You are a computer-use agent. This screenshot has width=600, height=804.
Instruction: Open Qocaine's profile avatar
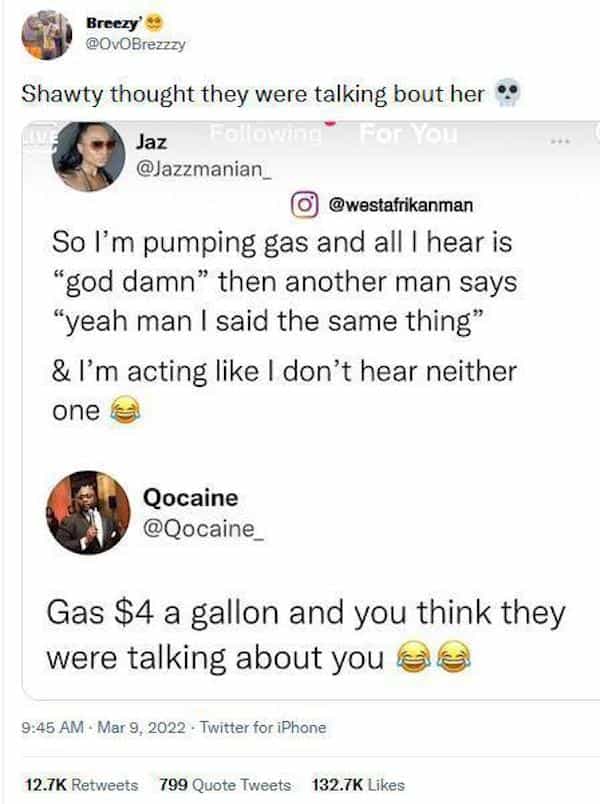89,513
